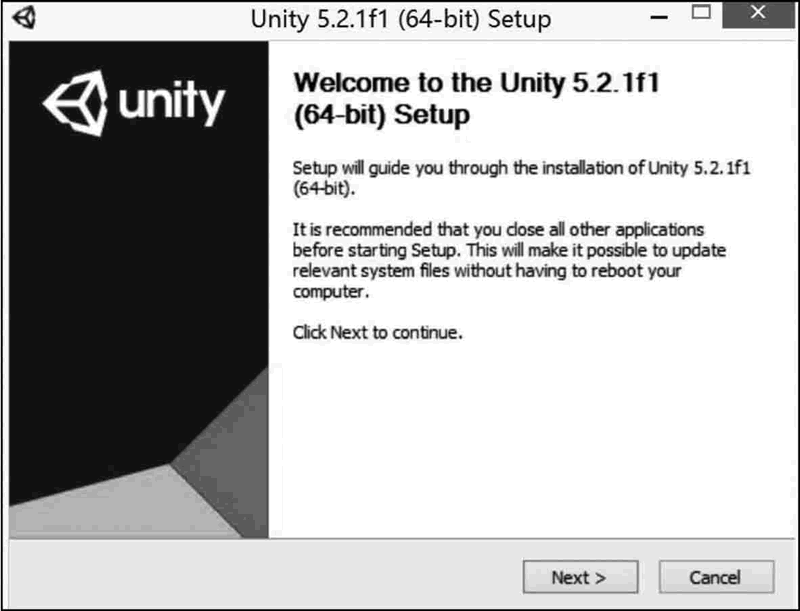This screenshot has width=800, height=611.
Task: Click the "Click Next to continue." text
Action: [x=378, y=332]
